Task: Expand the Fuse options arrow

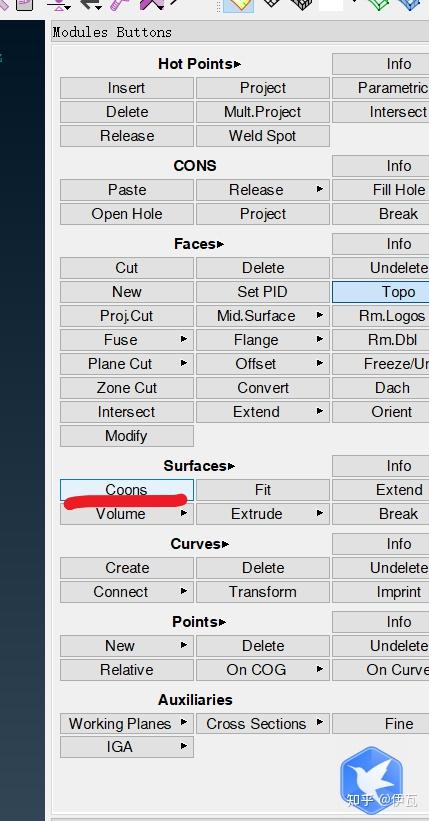Action: 183,340
